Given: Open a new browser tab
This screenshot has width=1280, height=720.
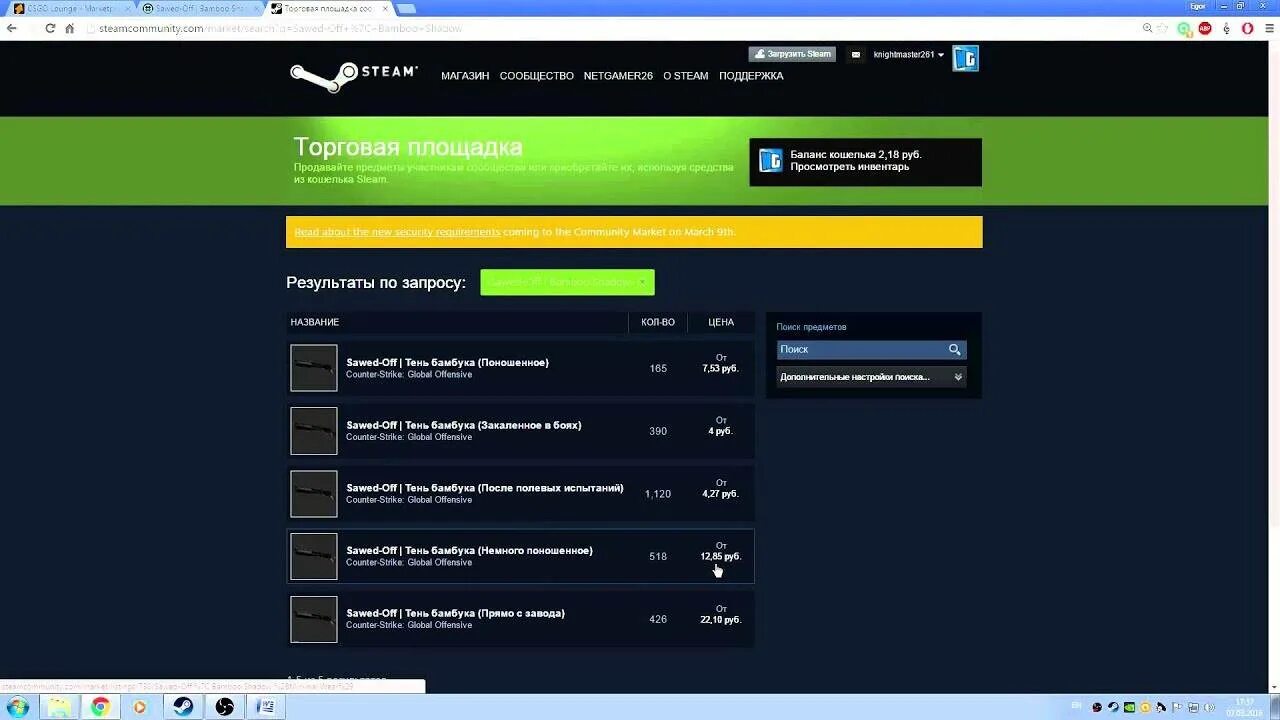Looking at the screenshot, I should pos(406,8).
